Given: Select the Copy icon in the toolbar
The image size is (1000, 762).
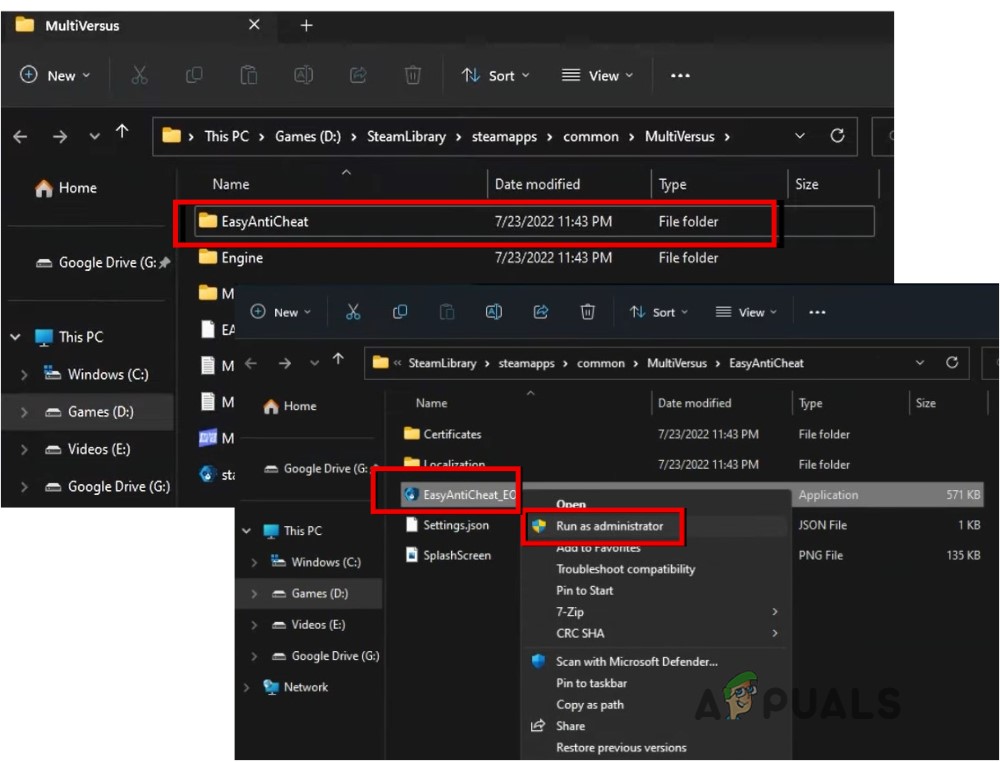Looking at the screenshot, I should click(399, 311).
